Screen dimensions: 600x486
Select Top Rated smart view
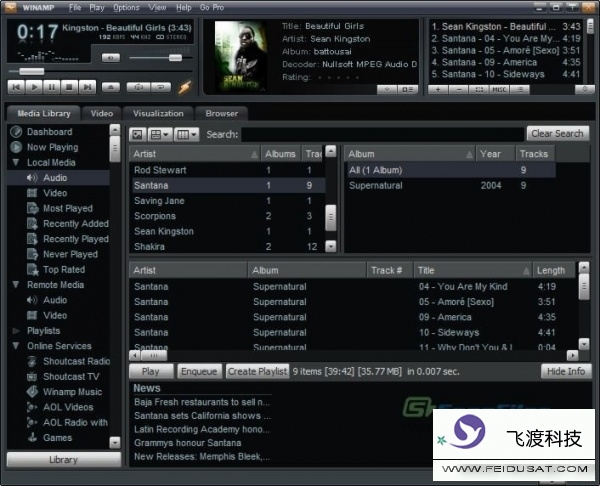(64, 270)
